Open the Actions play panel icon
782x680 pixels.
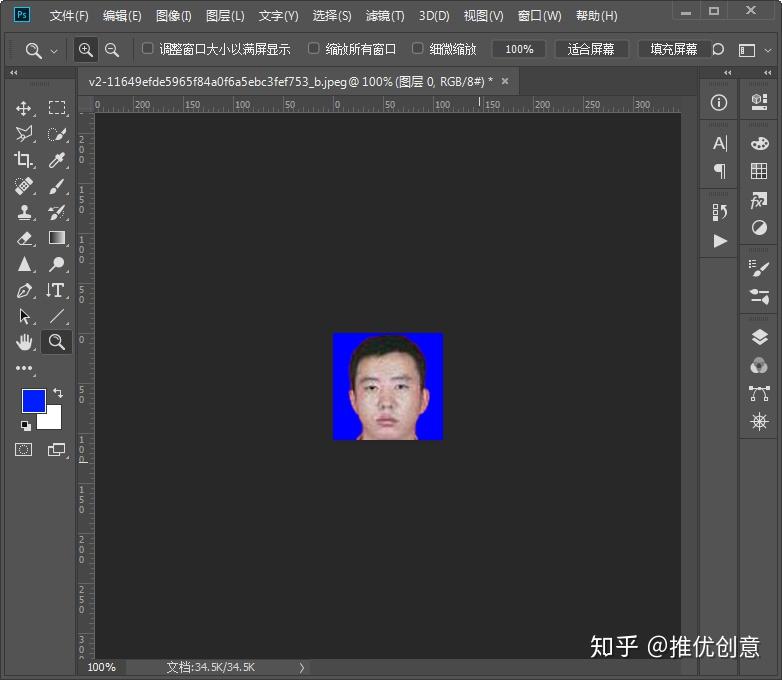pyautogui.click(x=720, y=241)
